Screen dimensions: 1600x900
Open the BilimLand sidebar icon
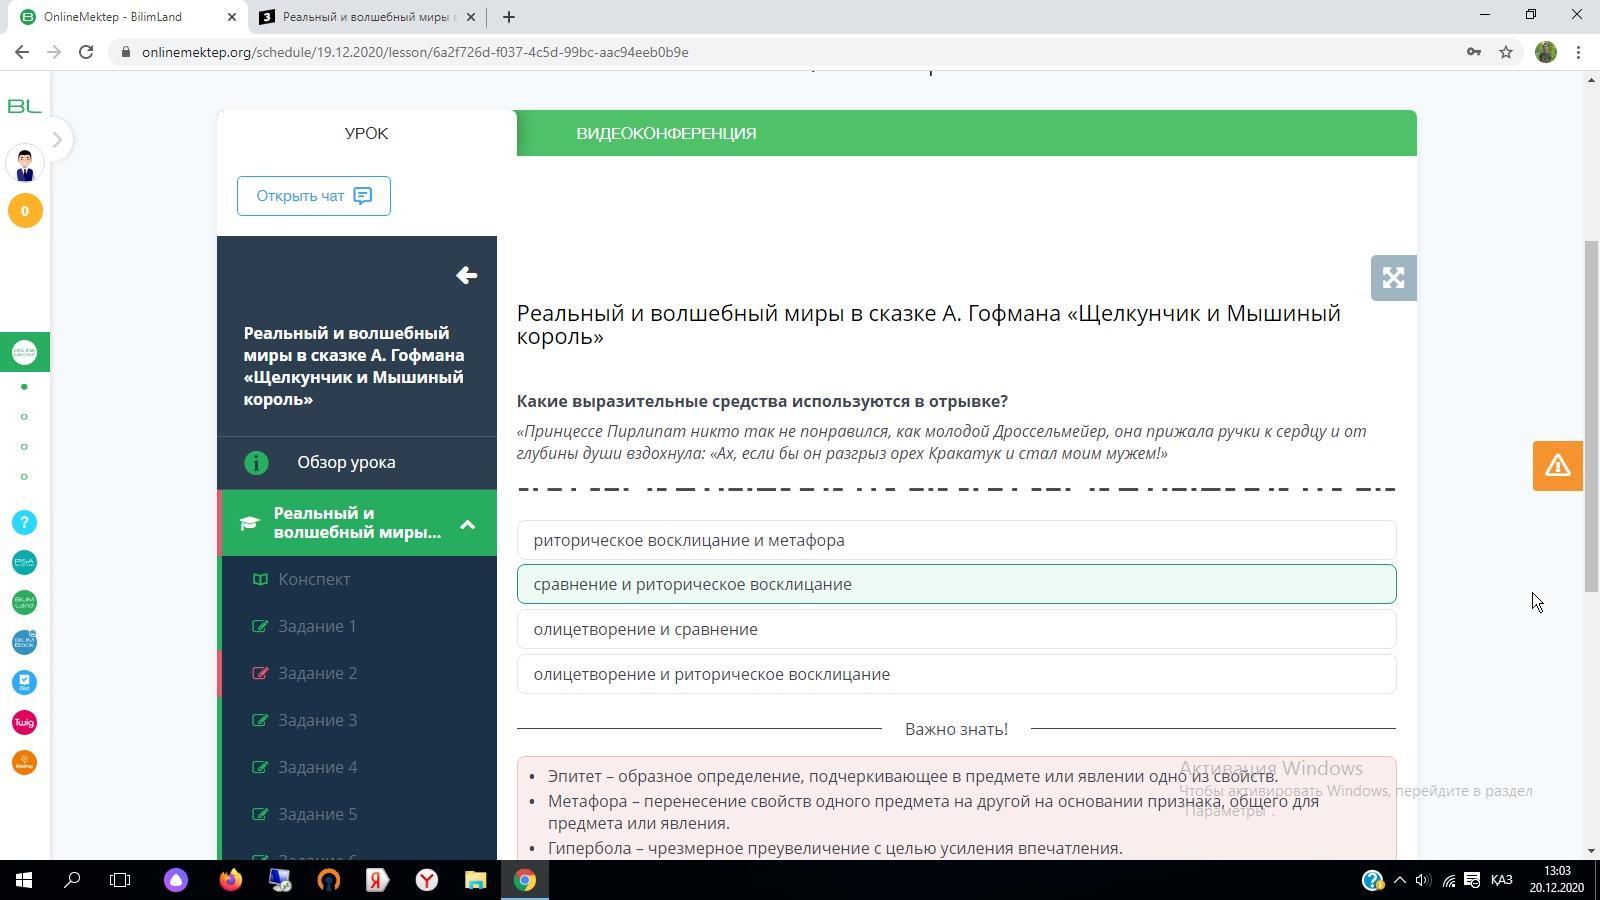tap(25, 602)
